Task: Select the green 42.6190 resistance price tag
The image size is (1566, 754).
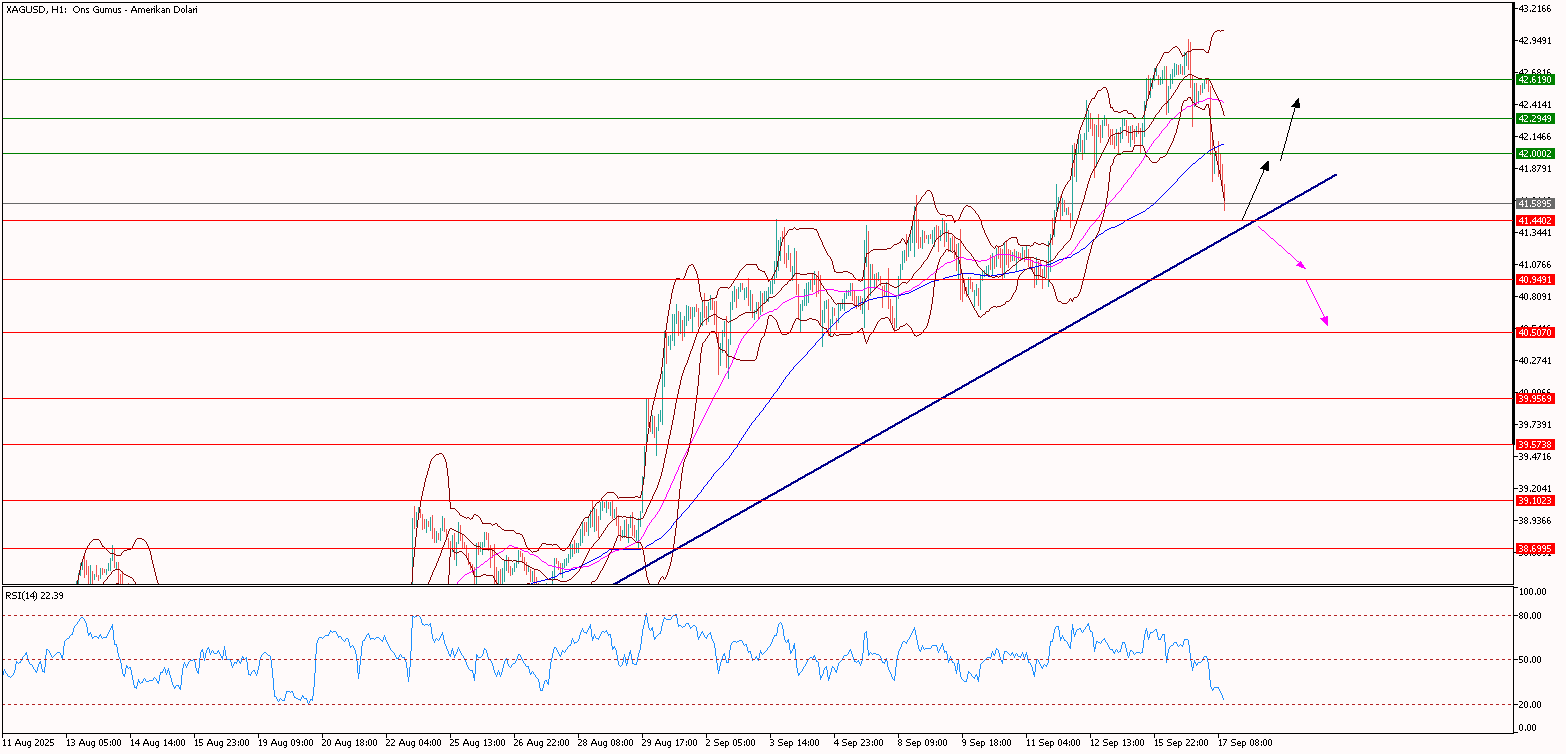Action: click(1534, 79)
